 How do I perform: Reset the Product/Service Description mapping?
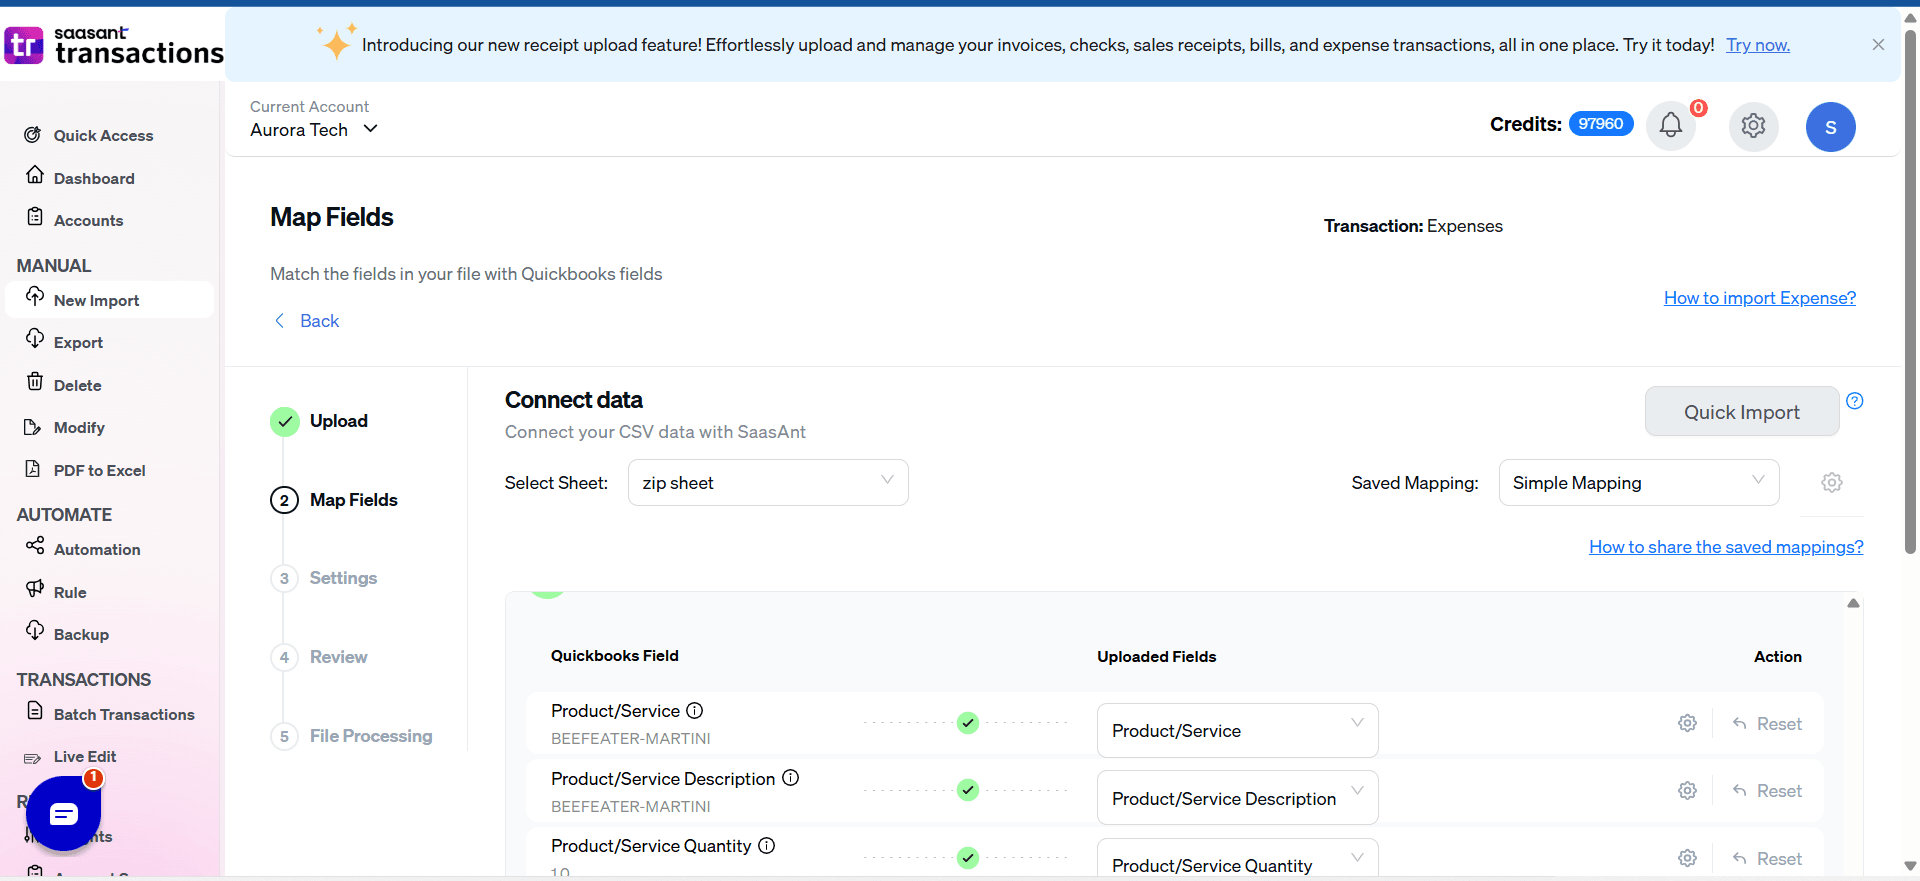[1767, 791]
